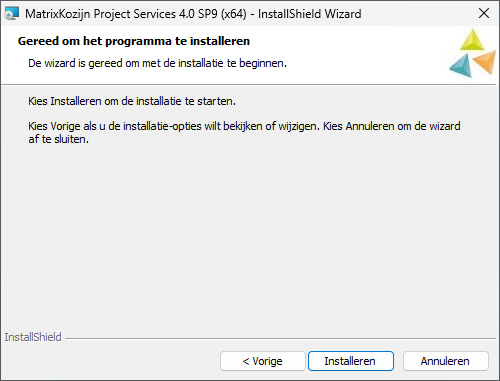Click the subtitle De wizard is gereed
500x381 pixels.
click(x=157, y=63)
